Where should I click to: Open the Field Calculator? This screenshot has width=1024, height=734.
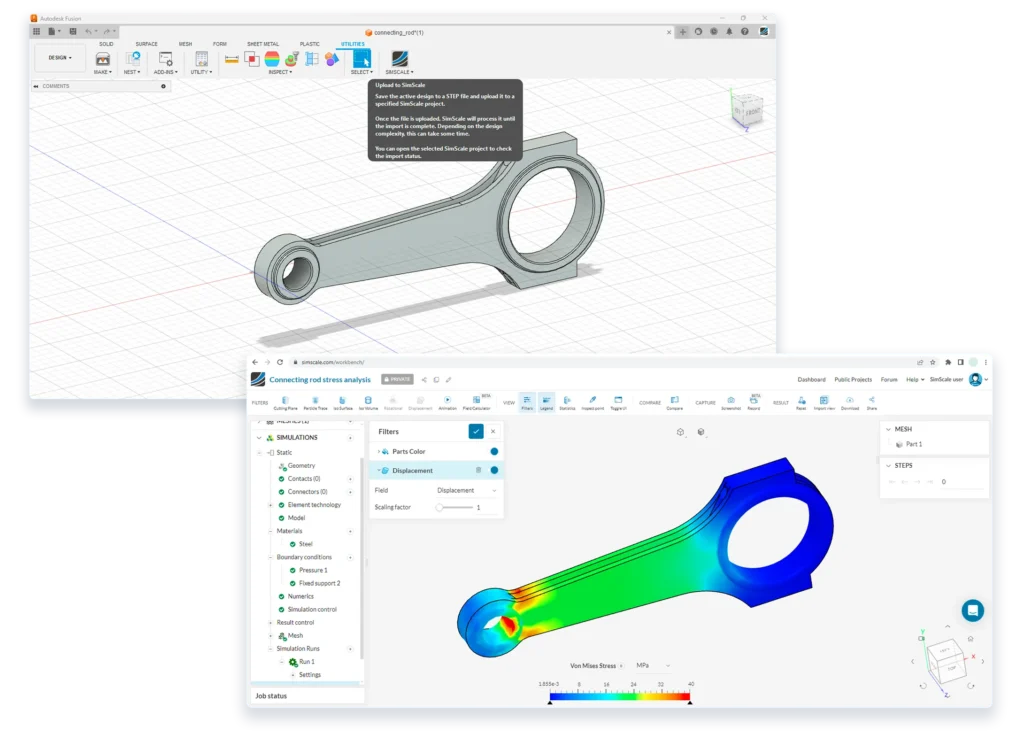[479, 400]
